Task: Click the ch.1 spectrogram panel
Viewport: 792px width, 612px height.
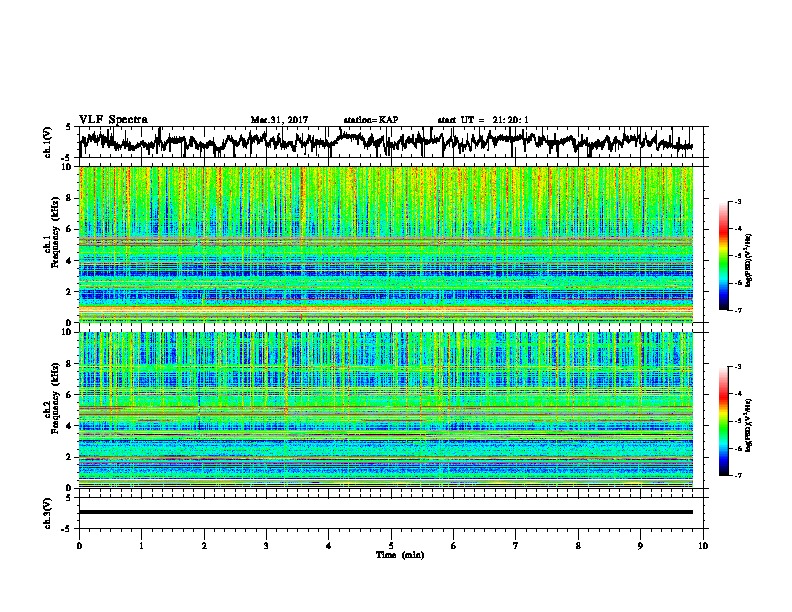Action: click(386, 244)
